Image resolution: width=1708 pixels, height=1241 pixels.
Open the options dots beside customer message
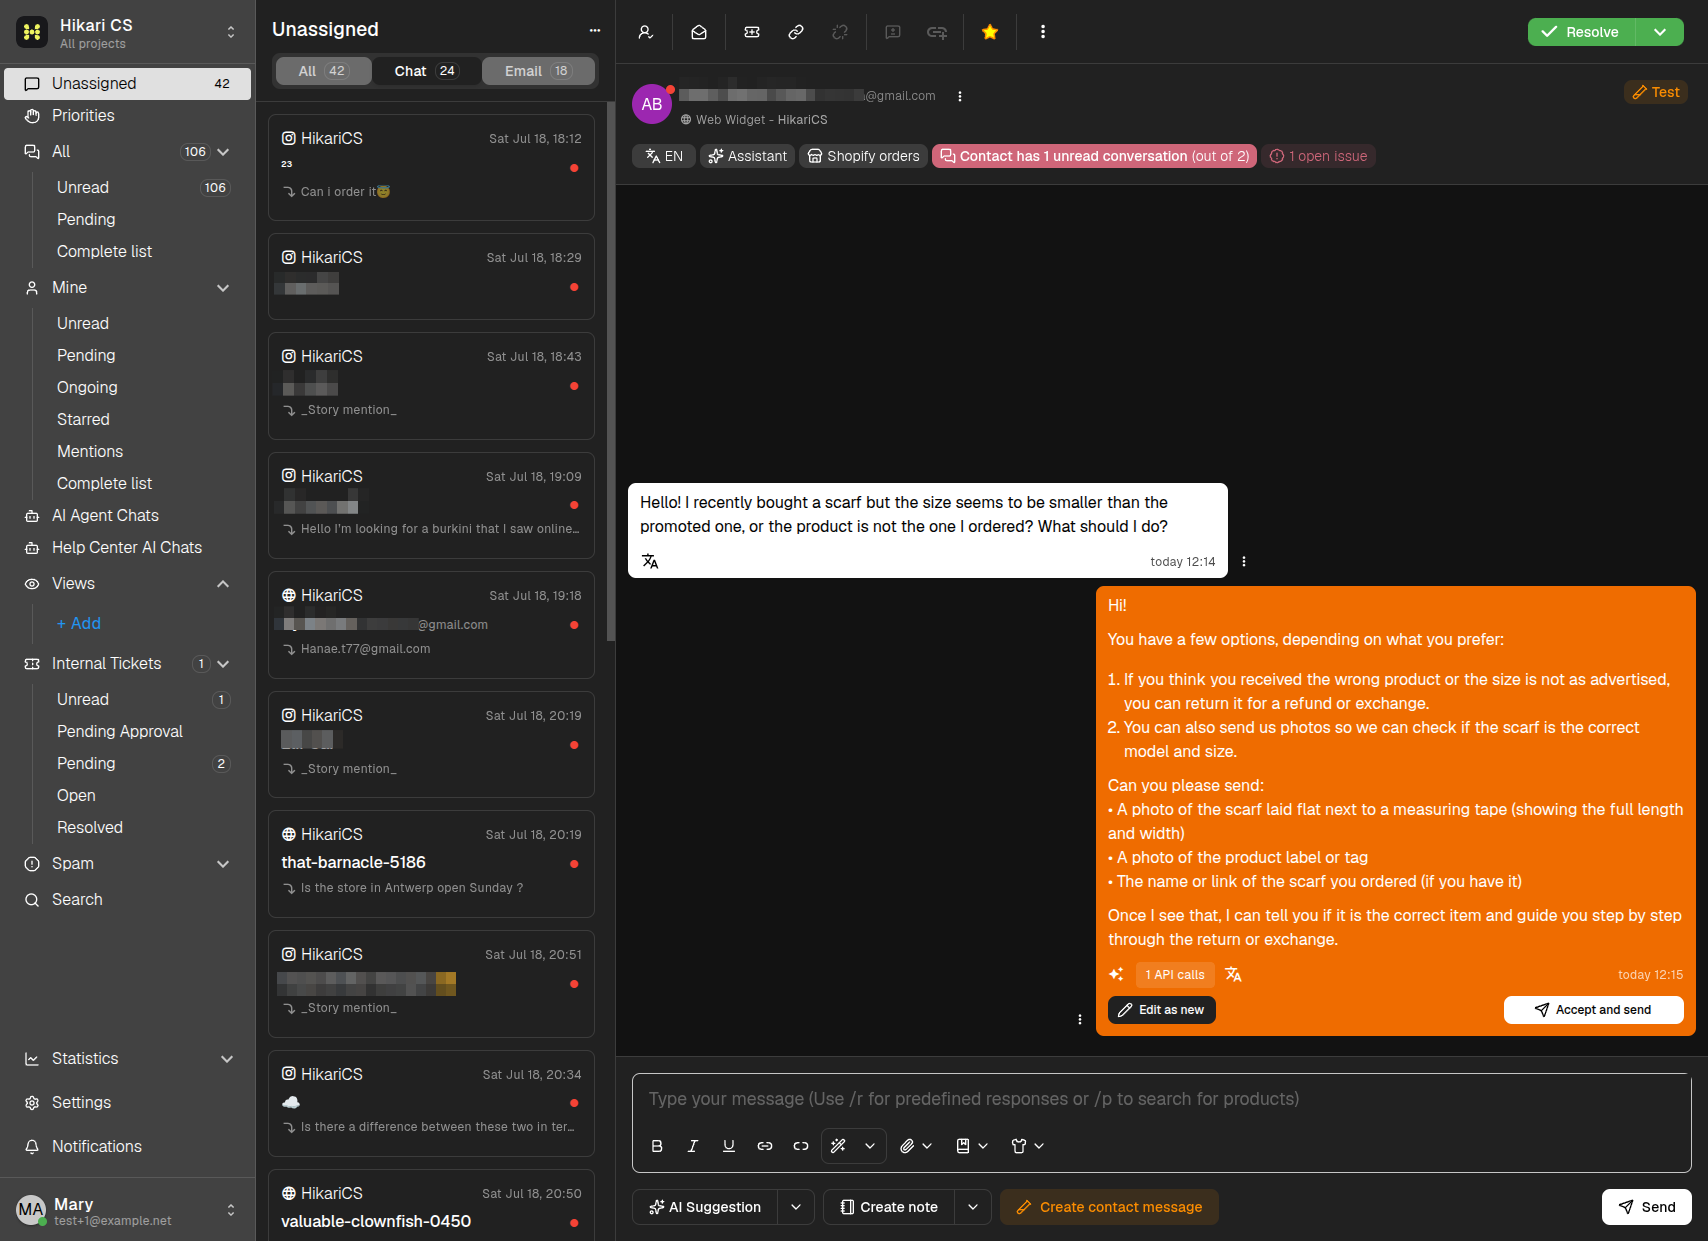(1244, 561)
